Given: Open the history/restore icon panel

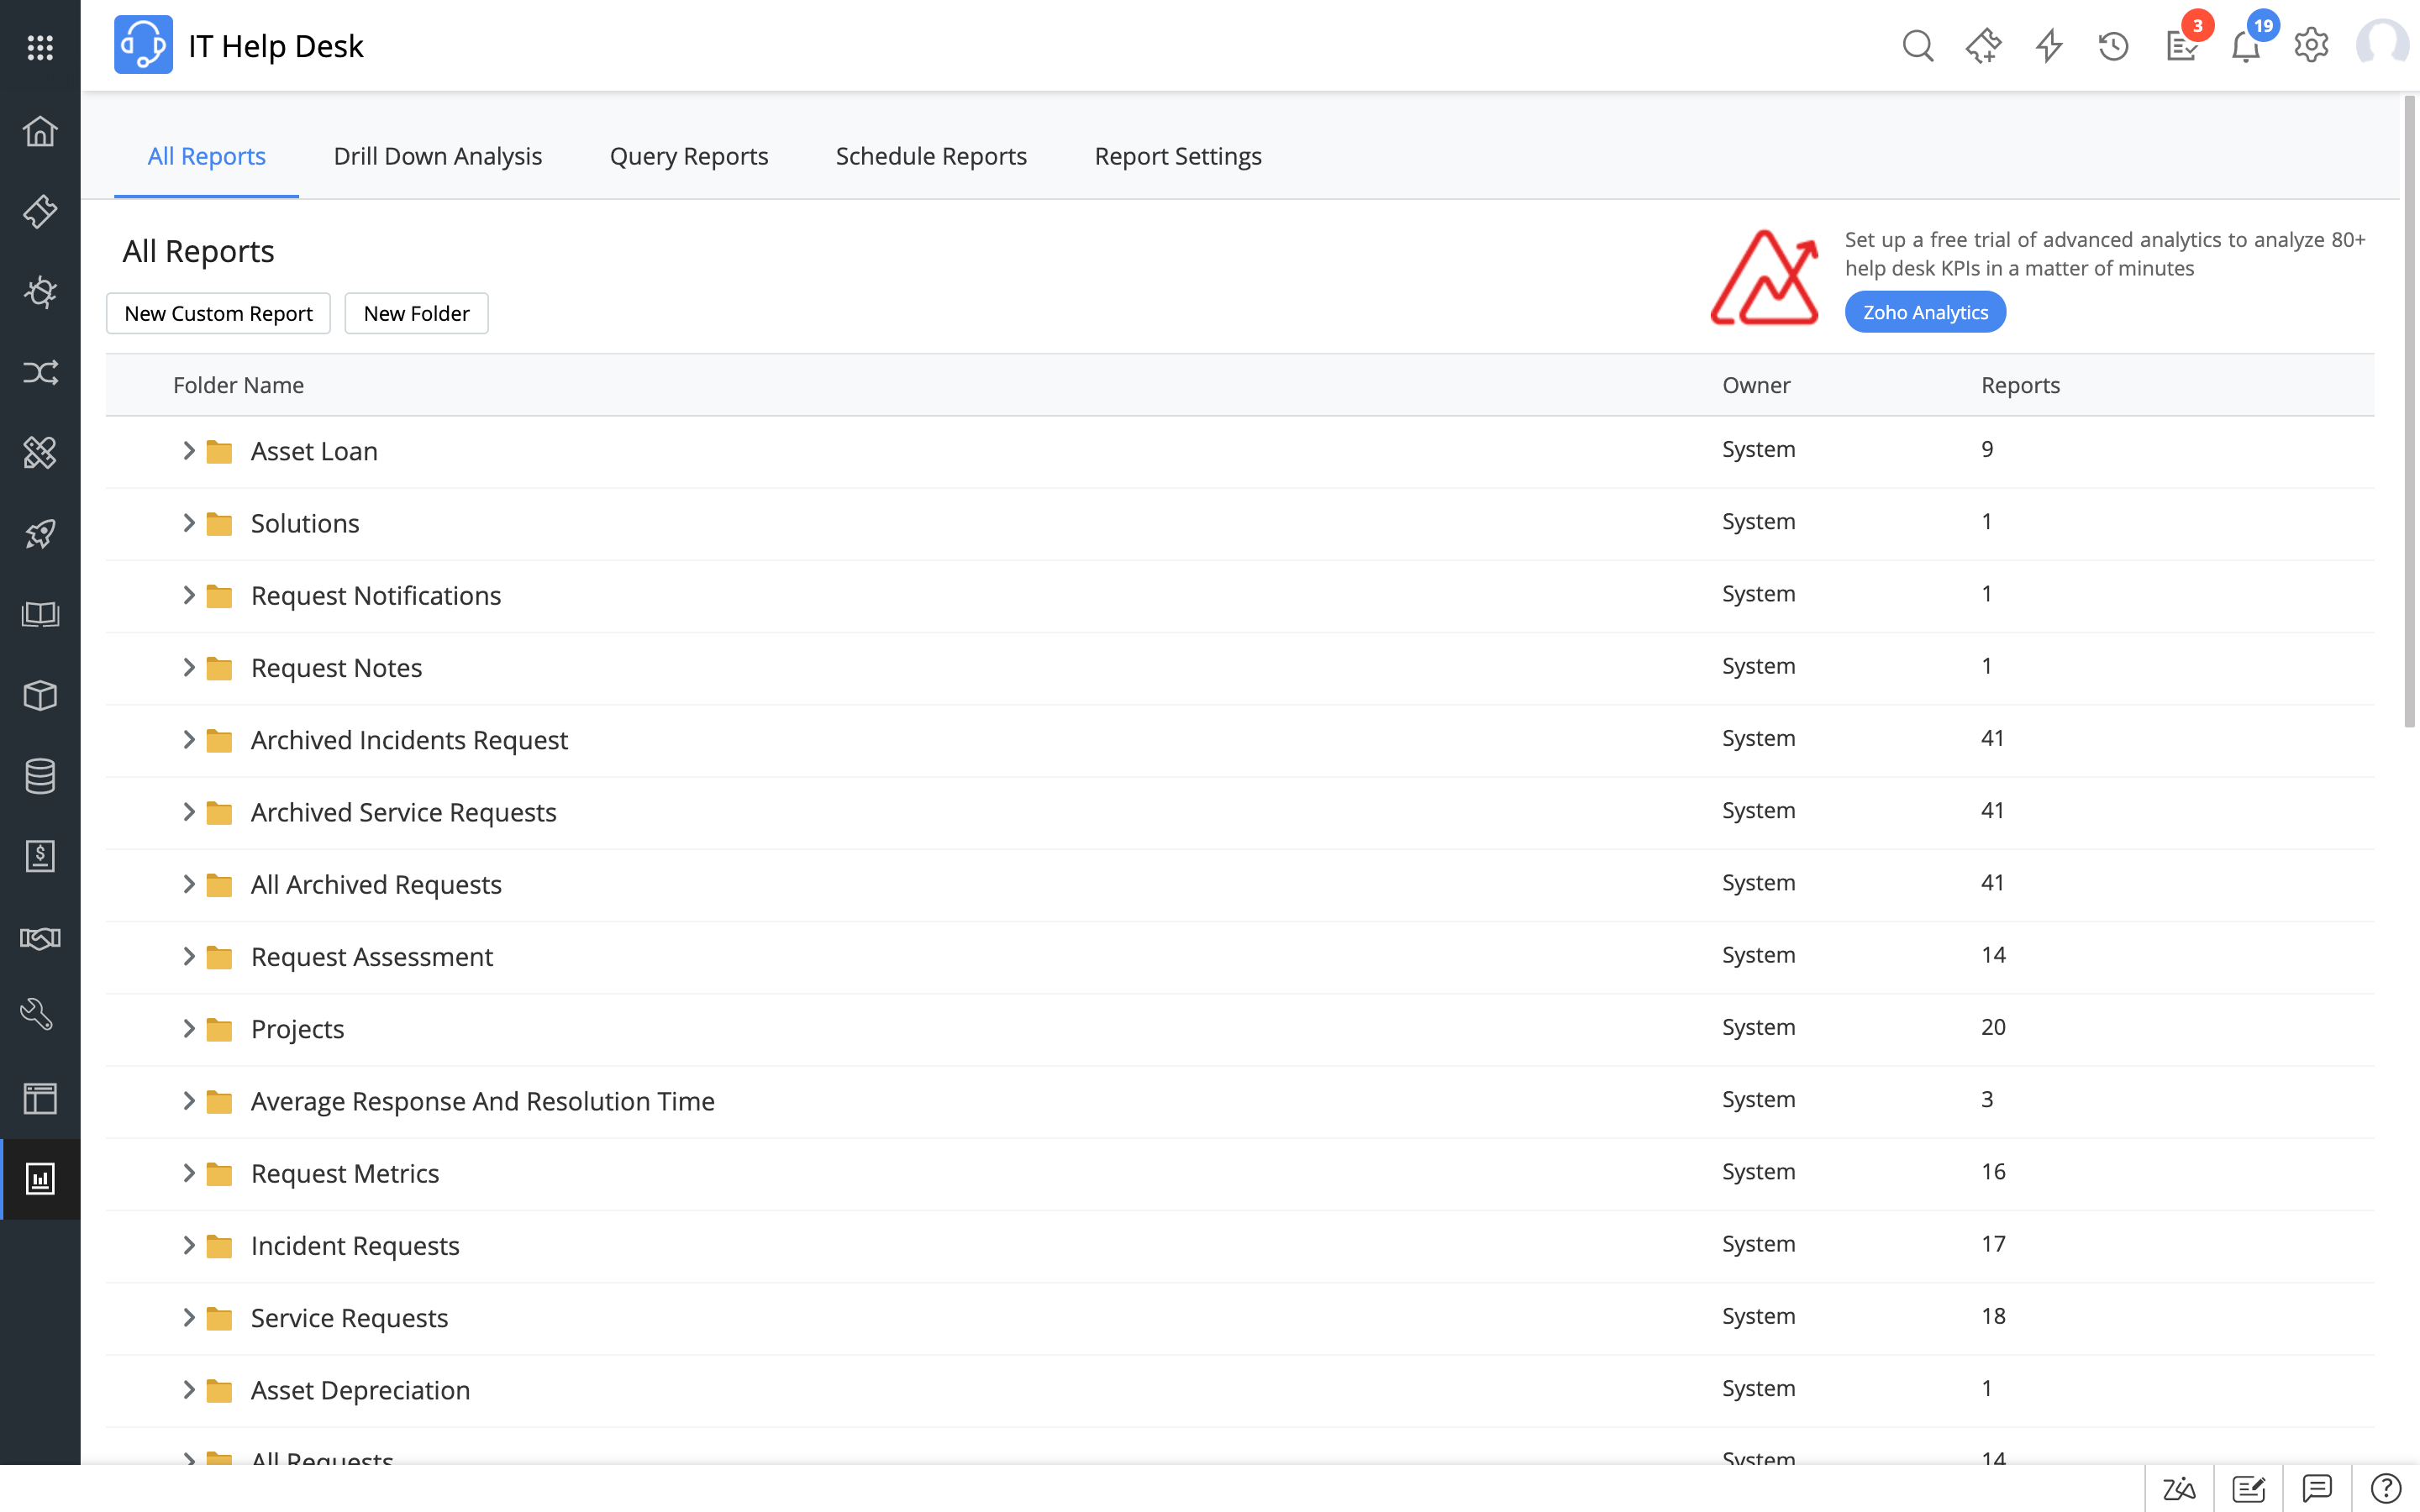Looking at the screenshot, I should coord(2113,45).
